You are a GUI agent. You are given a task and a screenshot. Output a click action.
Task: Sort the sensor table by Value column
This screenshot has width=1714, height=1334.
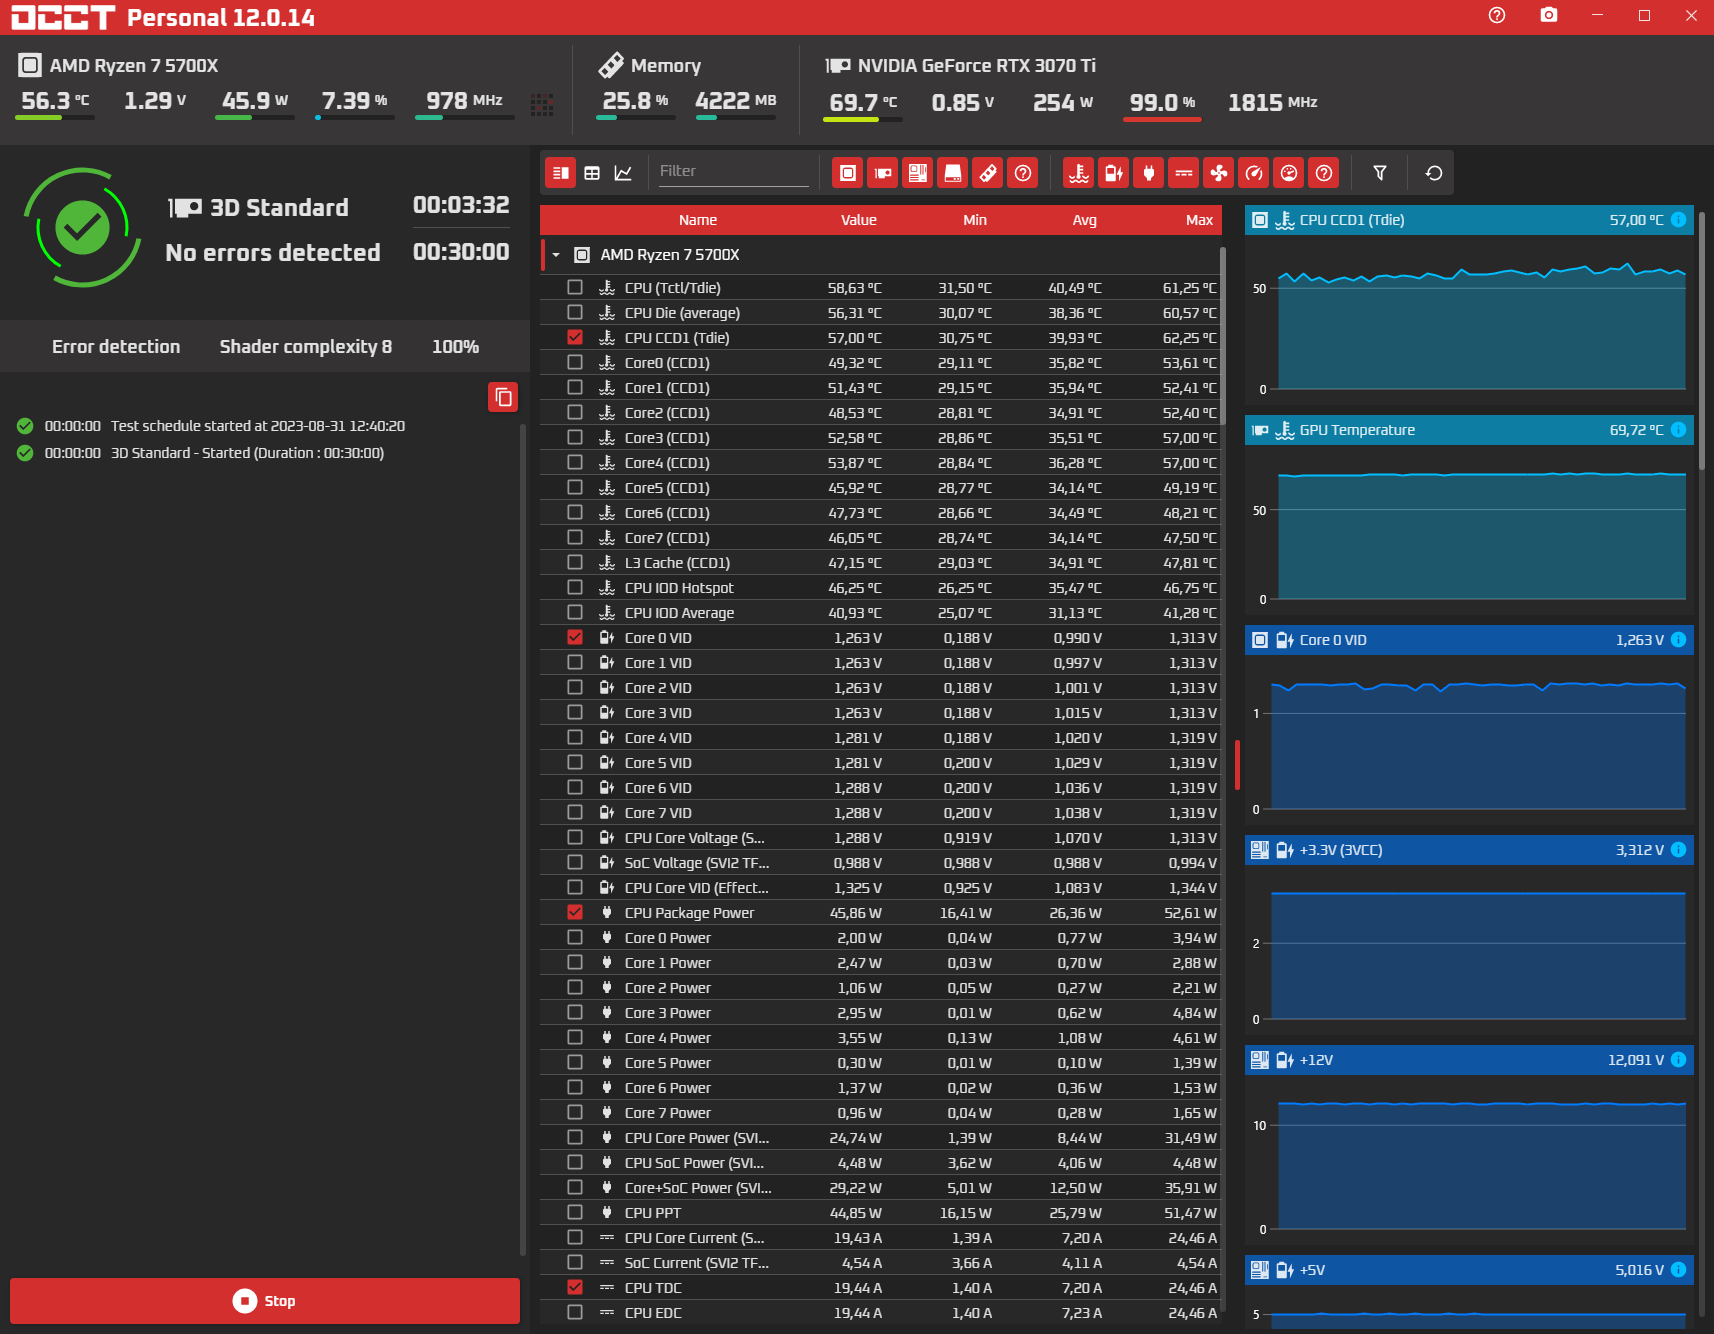click(859, 220)
